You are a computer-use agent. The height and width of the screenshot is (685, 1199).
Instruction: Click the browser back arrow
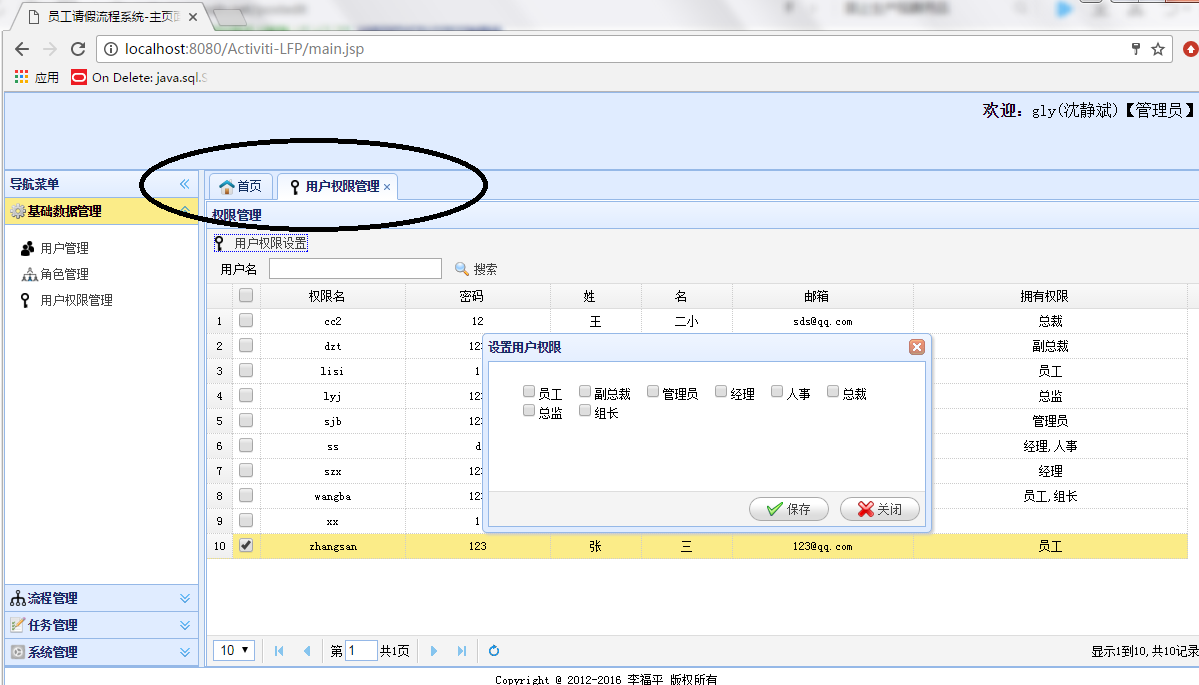(x=22, y=49)
